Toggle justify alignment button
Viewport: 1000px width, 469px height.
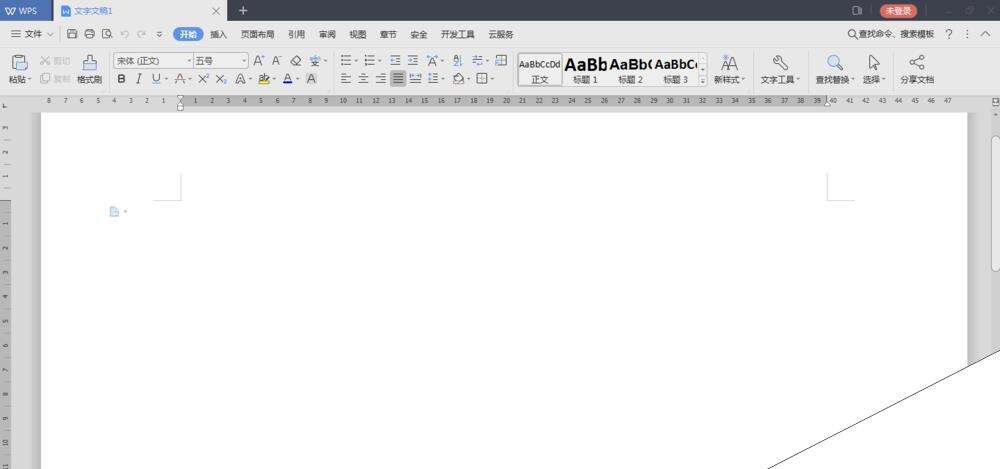[x=398, y=79]
